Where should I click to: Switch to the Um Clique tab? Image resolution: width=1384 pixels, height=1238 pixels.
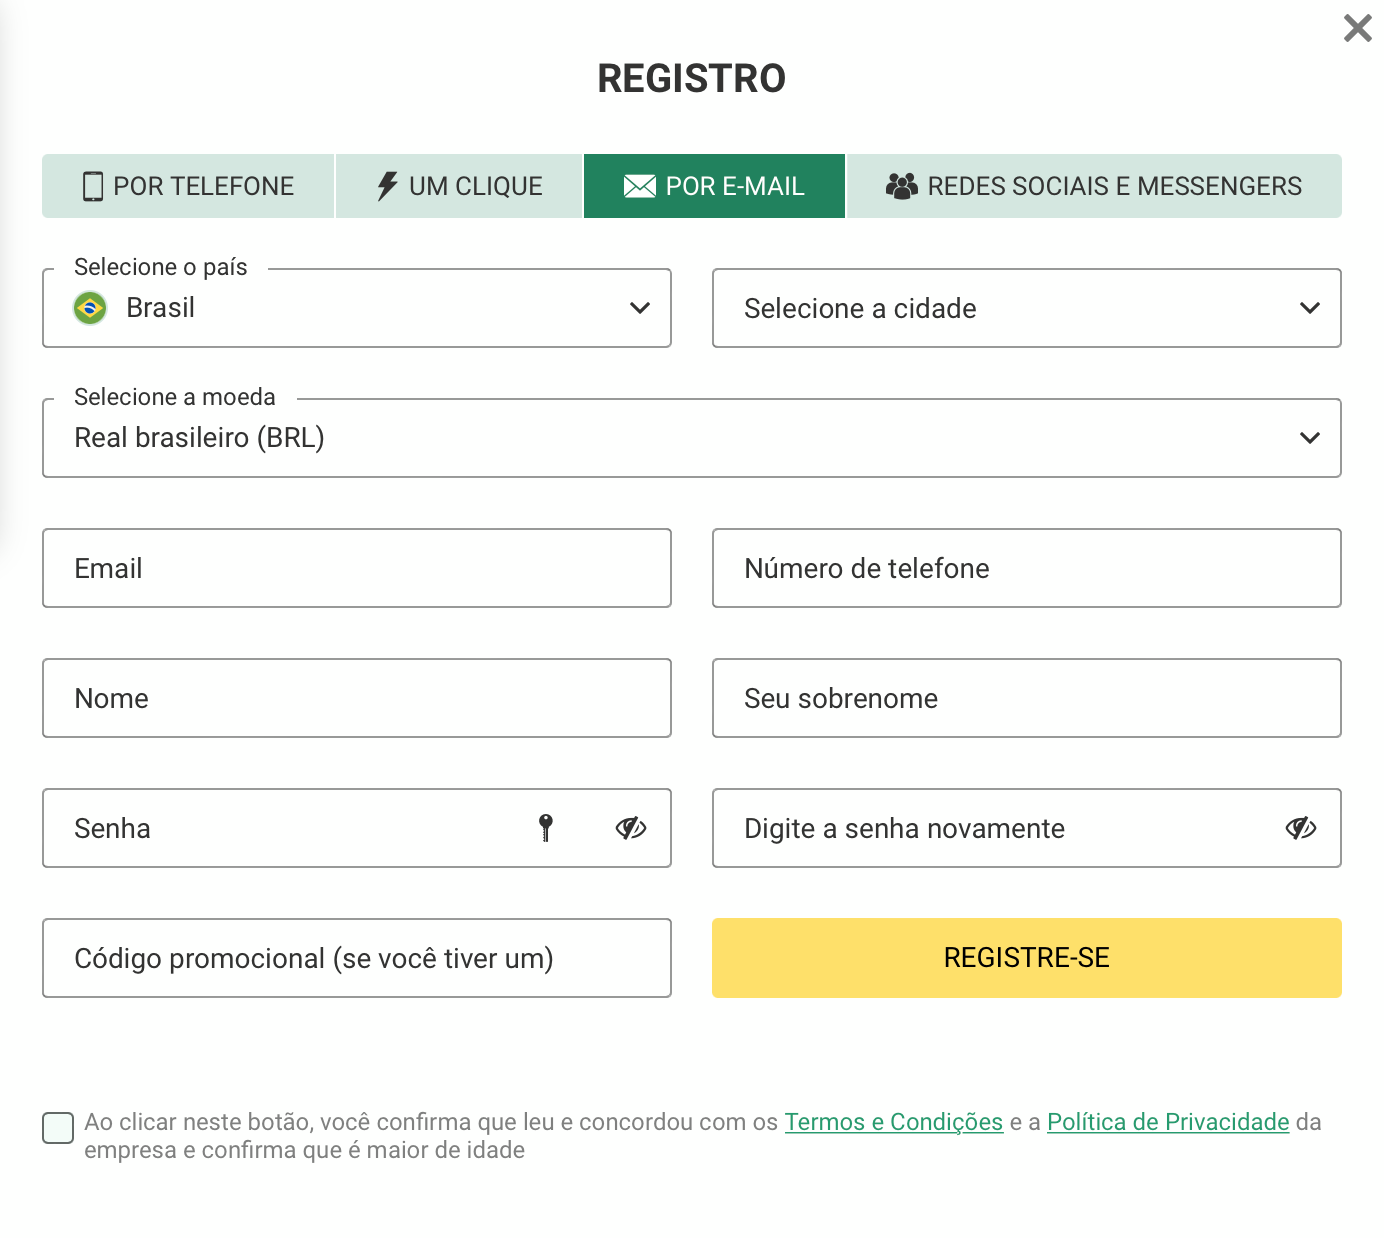pyautogui.click(x=459, y=186)
